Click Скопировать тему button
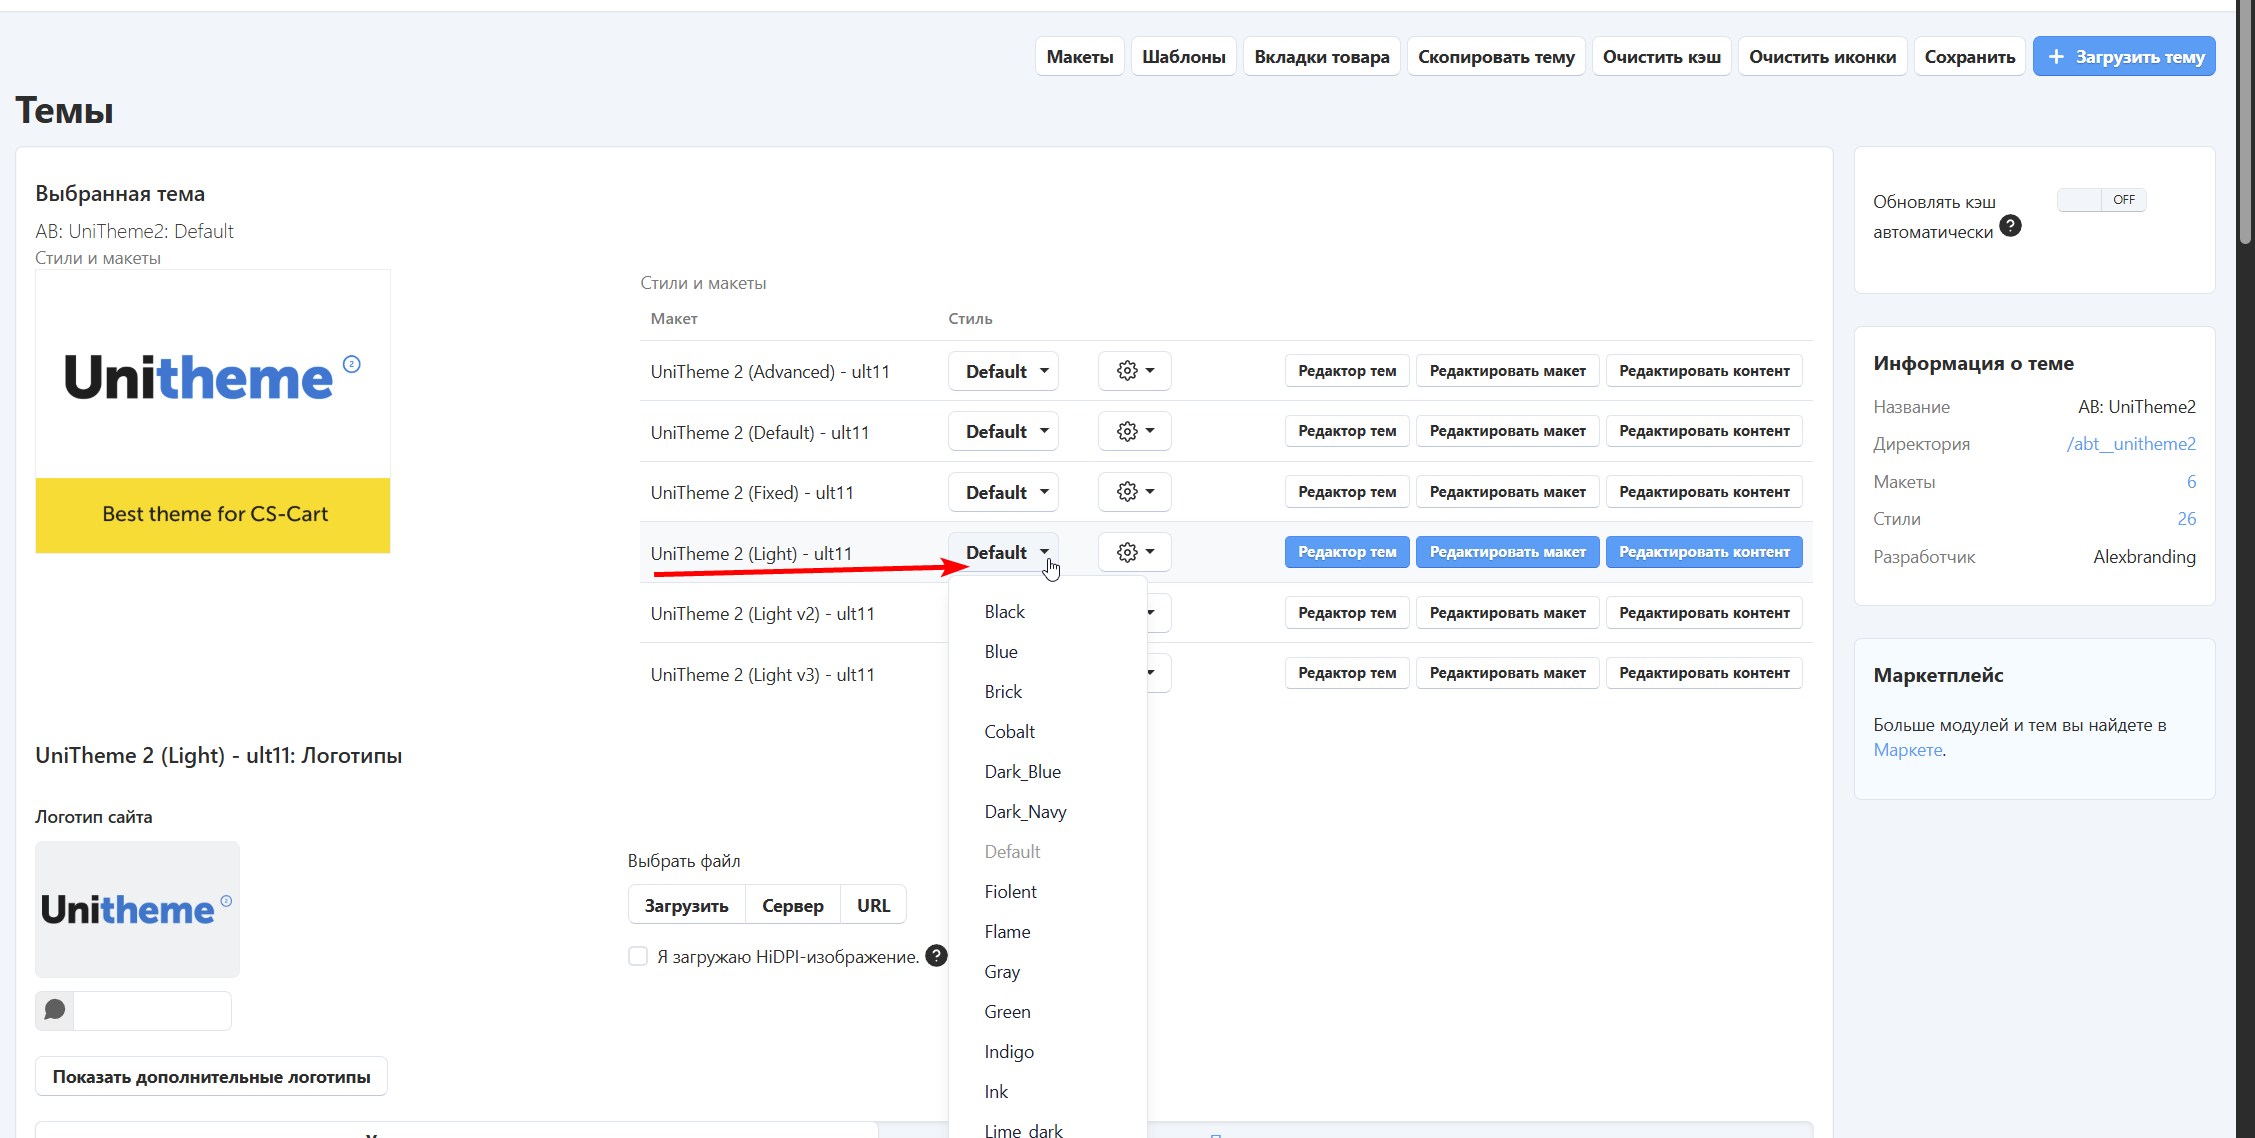Screen dimensions: 2255x1138 point(1496,56)
